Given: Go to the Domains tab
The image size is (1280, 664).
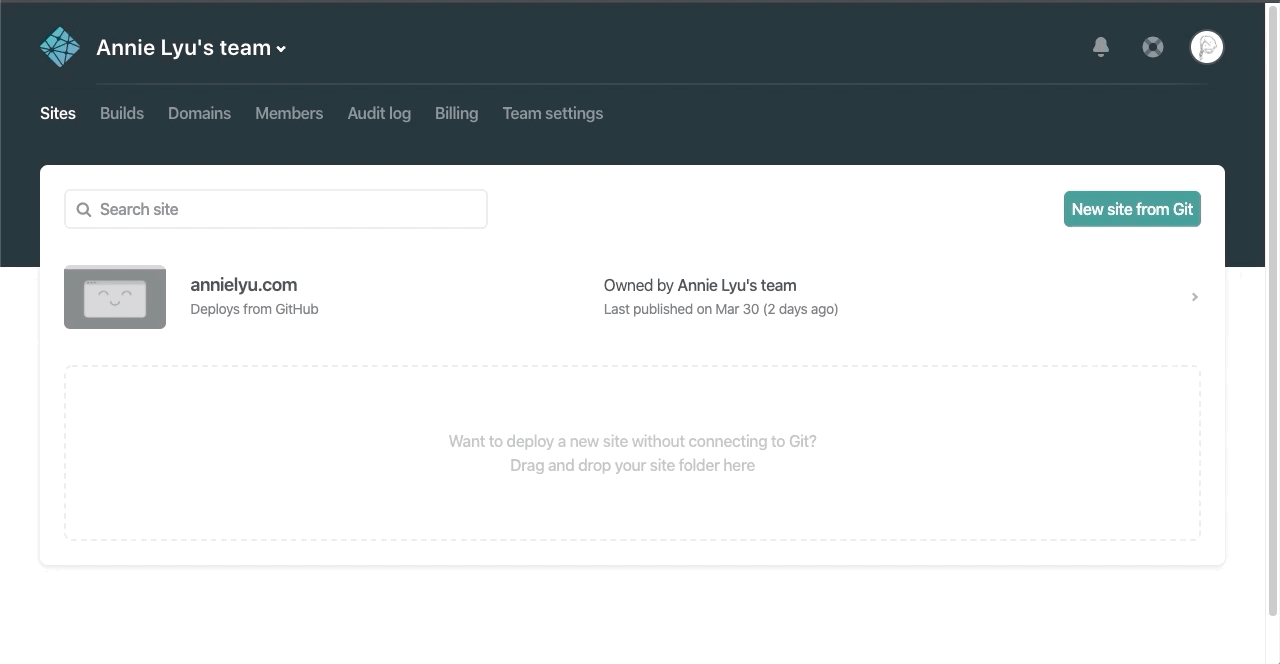Looking at the screenshot, I should tap(199, 114).
